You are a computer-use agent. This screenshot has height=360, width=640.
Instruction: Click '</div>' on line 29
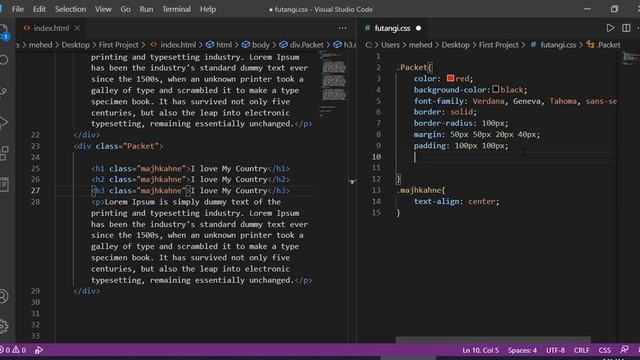[87, 291]
